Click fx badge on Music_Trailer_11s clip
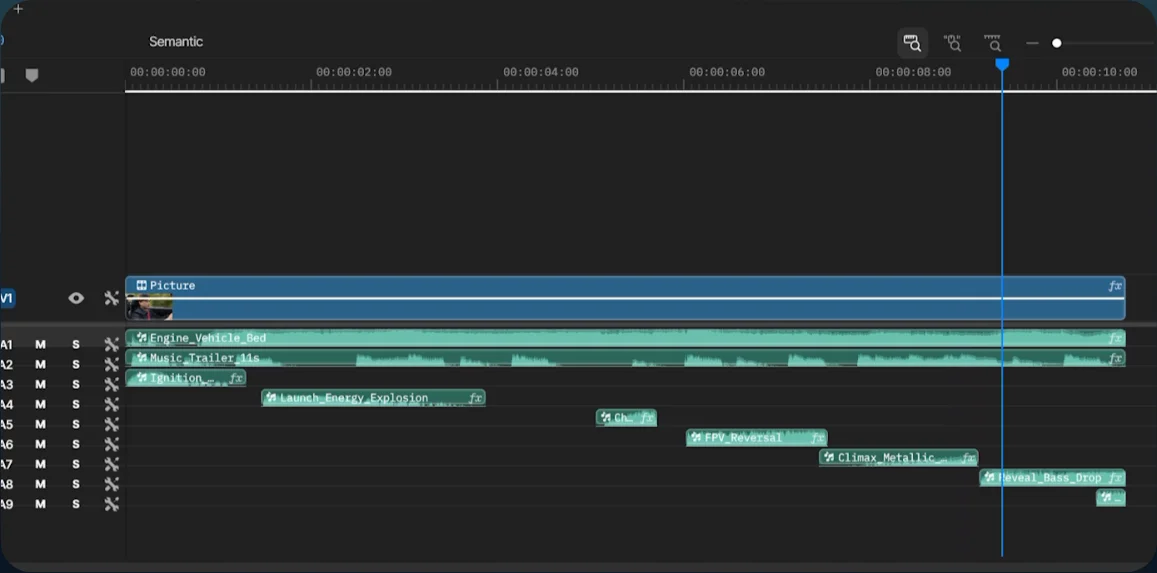 (1115, 358)
